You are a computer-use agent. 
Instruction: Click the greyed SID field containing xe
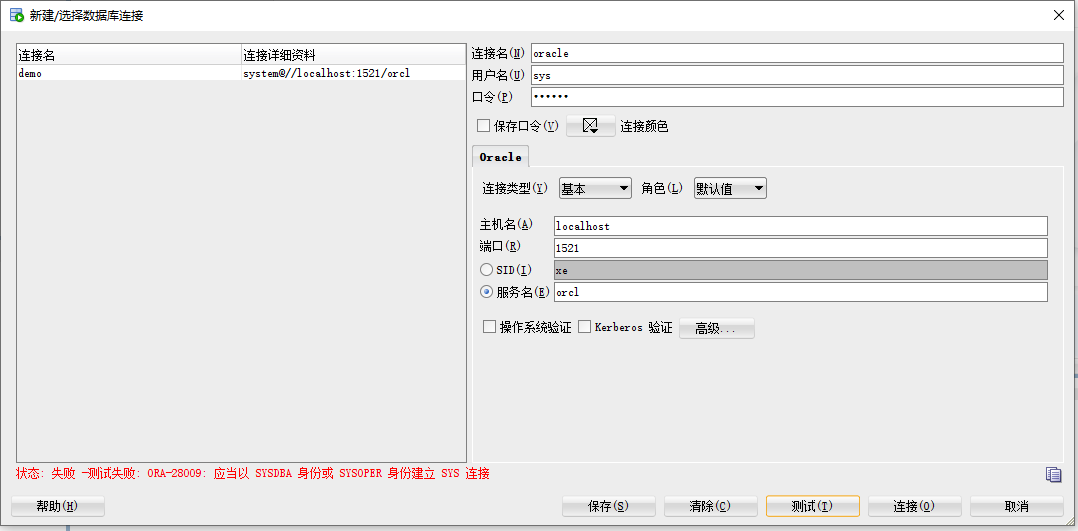pos(800,270)
